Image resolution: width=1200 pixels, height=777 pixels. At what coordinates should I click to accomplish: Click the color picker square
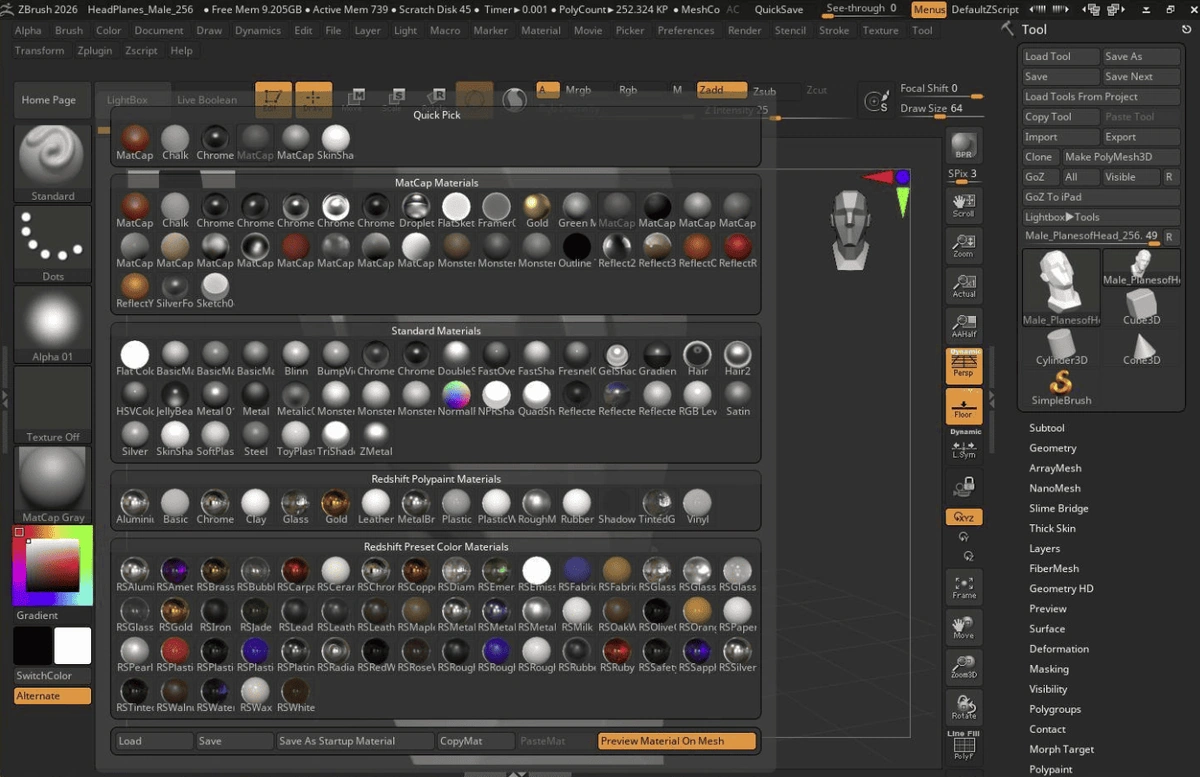pos(52,565)
